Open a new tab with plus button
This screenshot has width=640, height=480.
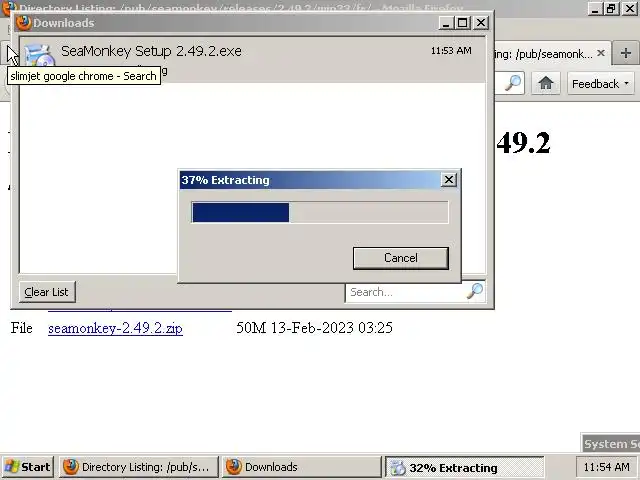625,53
